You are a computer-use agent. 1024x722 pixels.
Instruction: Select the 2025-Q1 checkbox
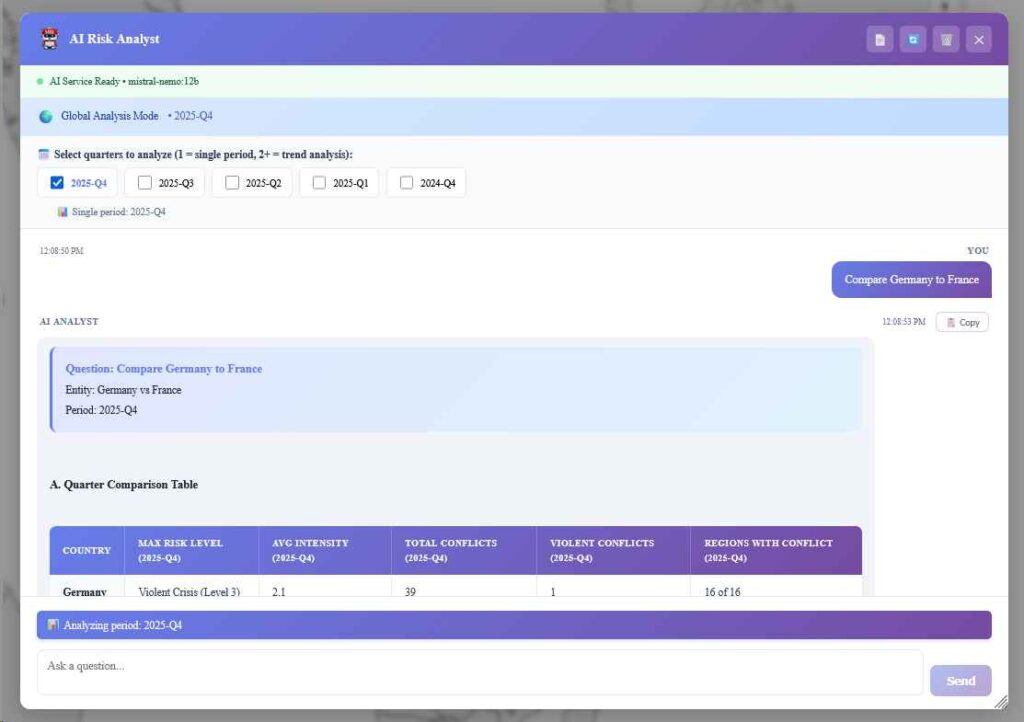[x=319, y=182]
